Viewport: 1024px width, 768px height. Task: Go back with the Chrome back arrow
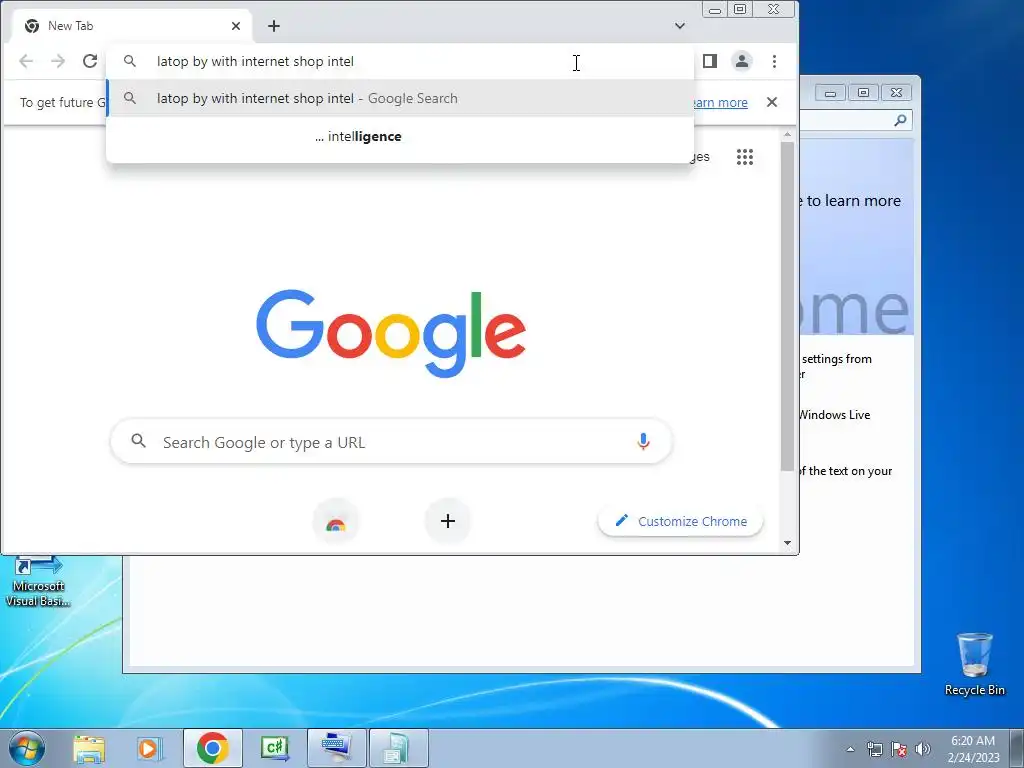pyautogui.click(x=26, y=61)
